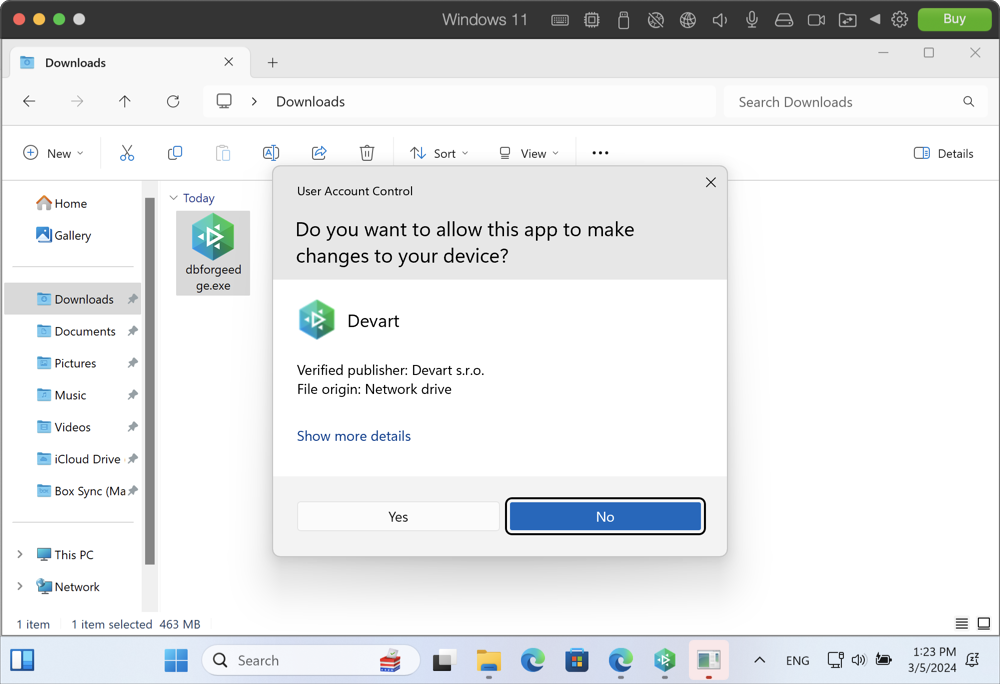This screenshot has height=684, width=1000.
Task: Select Network in the sidebar
Action: coord(68,586)
